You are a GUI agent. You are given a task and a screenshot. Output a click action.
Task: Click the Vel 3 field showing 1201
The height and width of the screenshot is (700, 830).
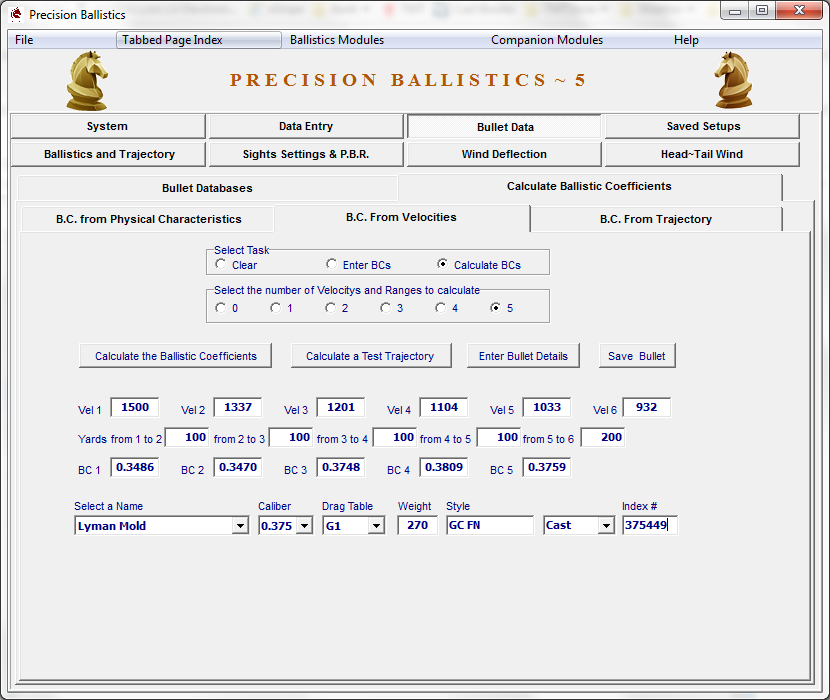pos(341,407)
